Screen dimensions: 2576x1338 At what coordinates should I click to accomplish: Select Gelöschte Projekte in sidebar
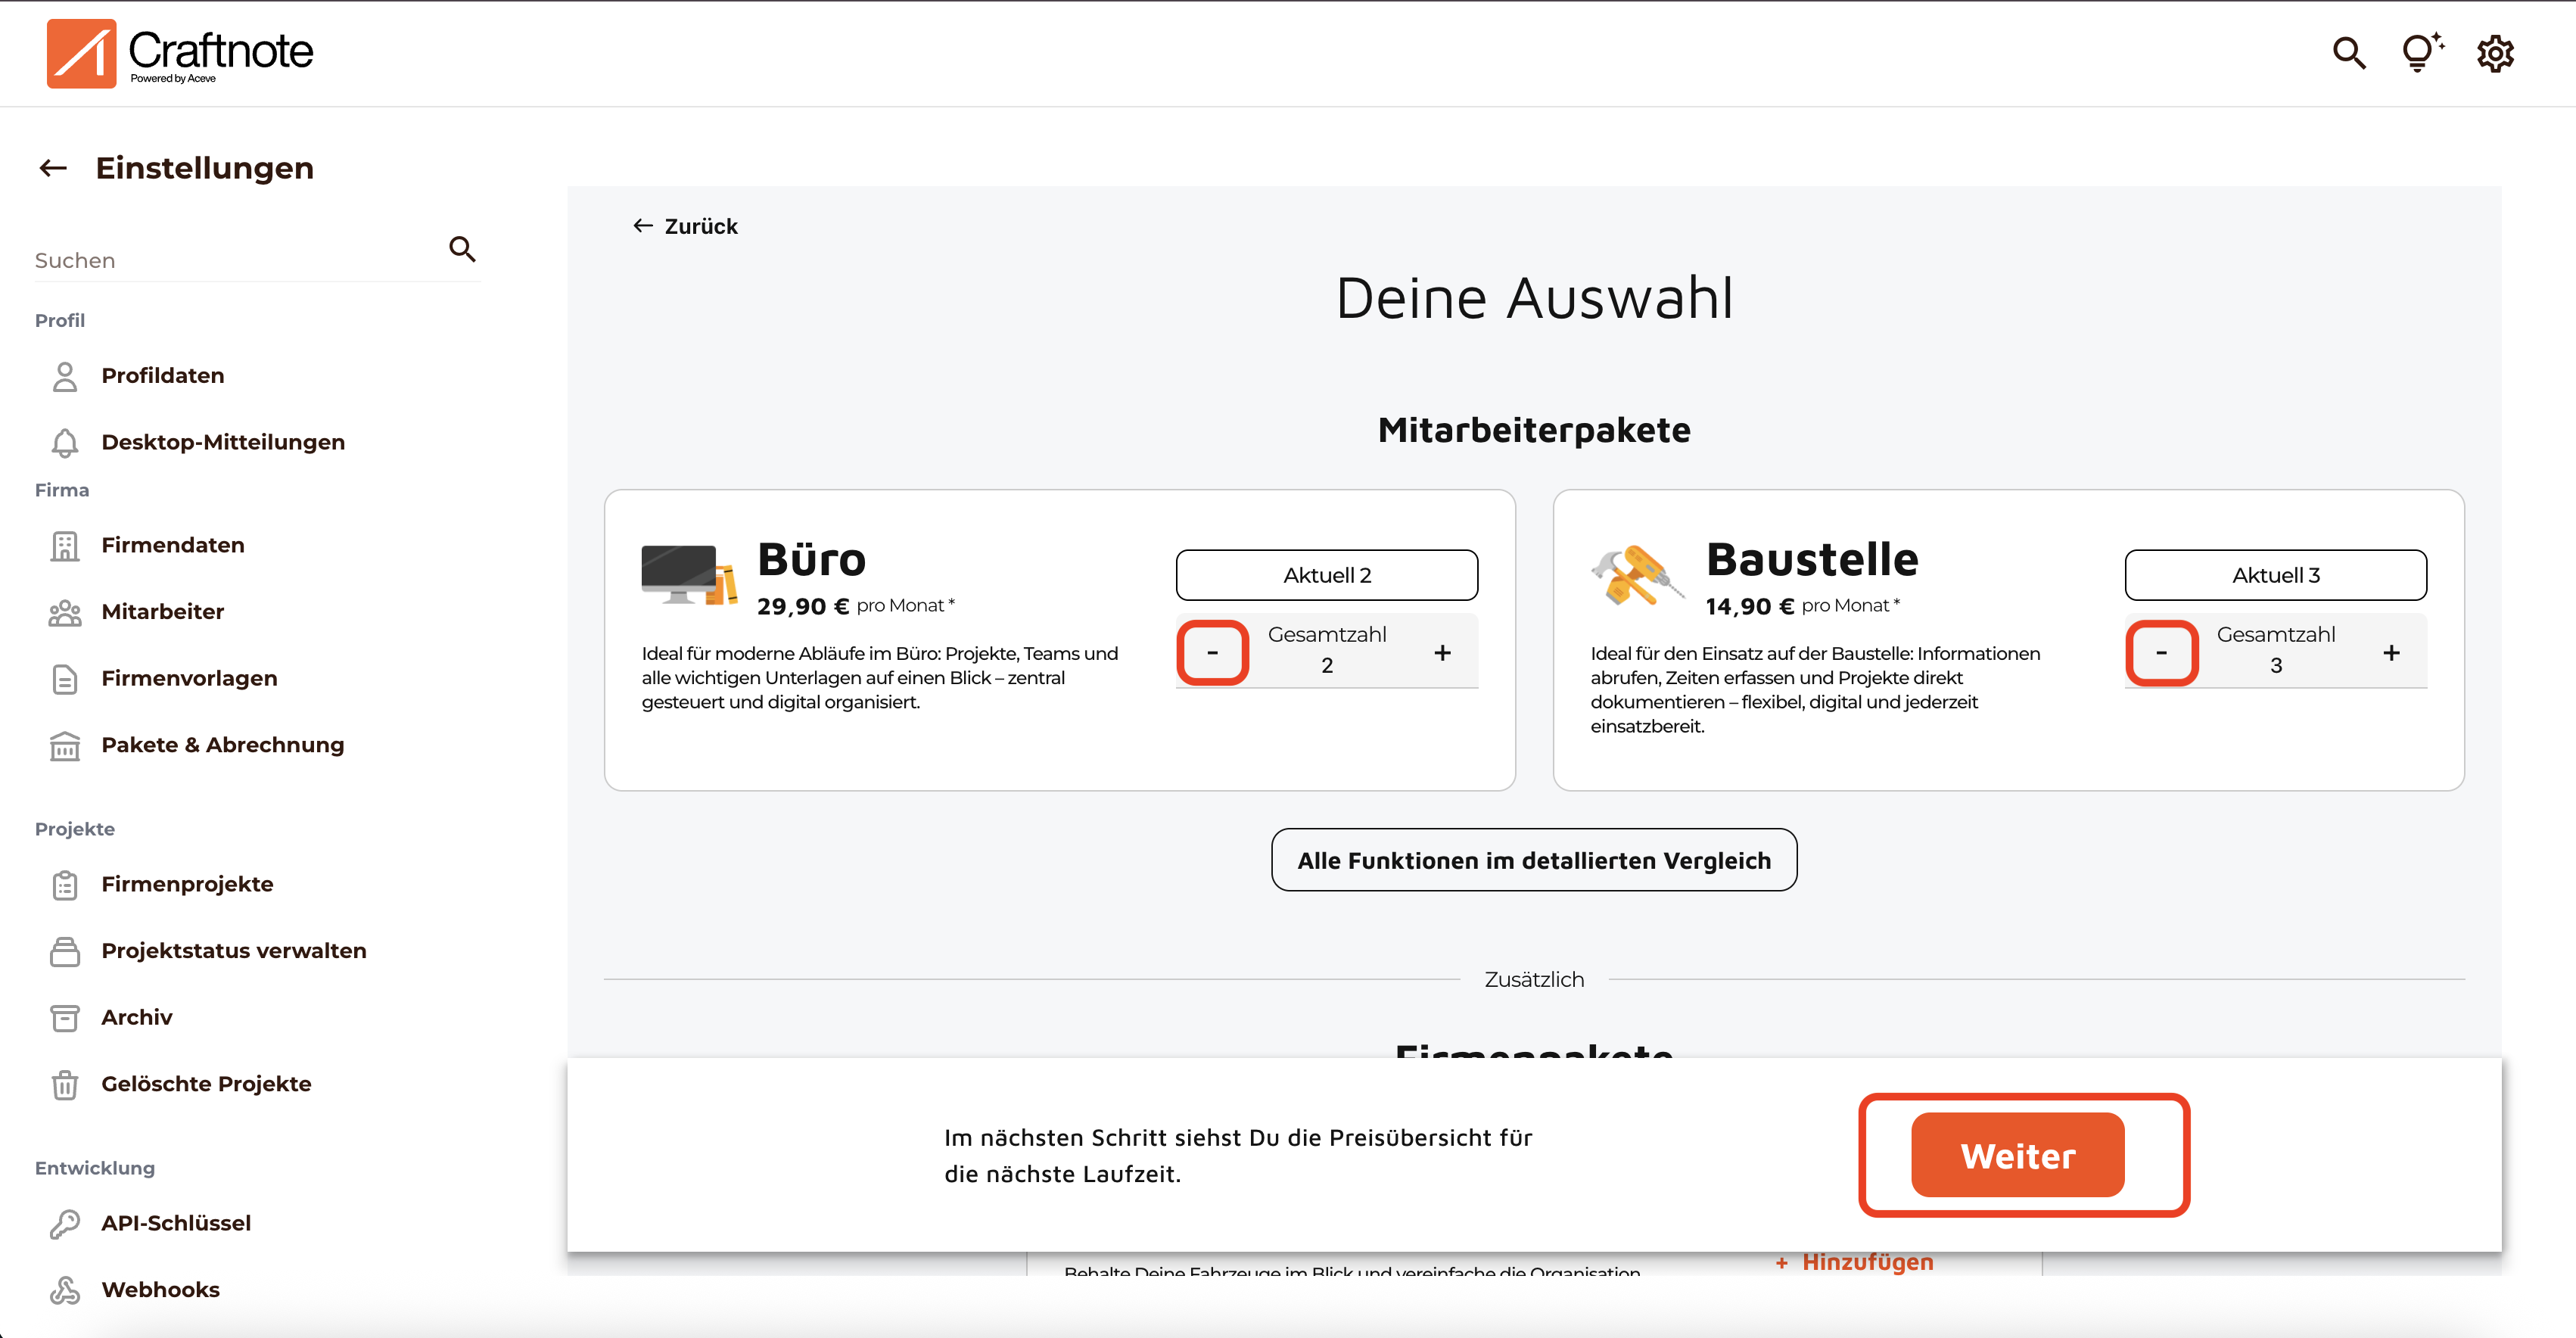point(206,1083)
